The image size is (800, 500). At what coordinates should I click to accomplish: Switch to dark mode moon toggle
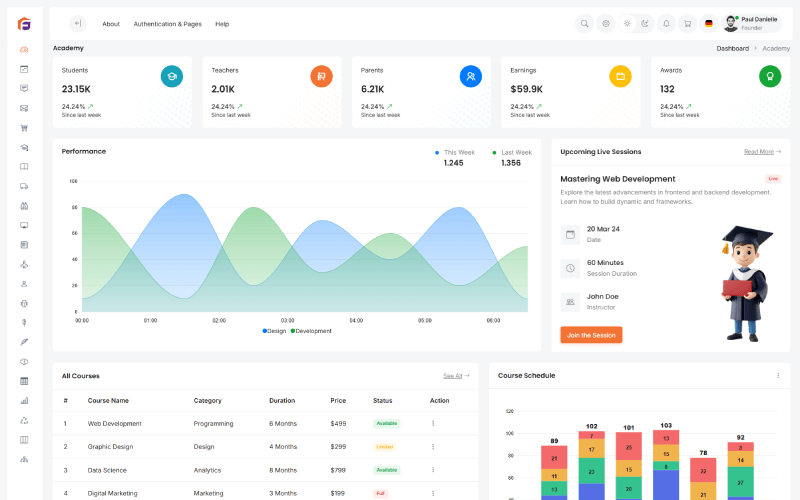tap(646, 23)
